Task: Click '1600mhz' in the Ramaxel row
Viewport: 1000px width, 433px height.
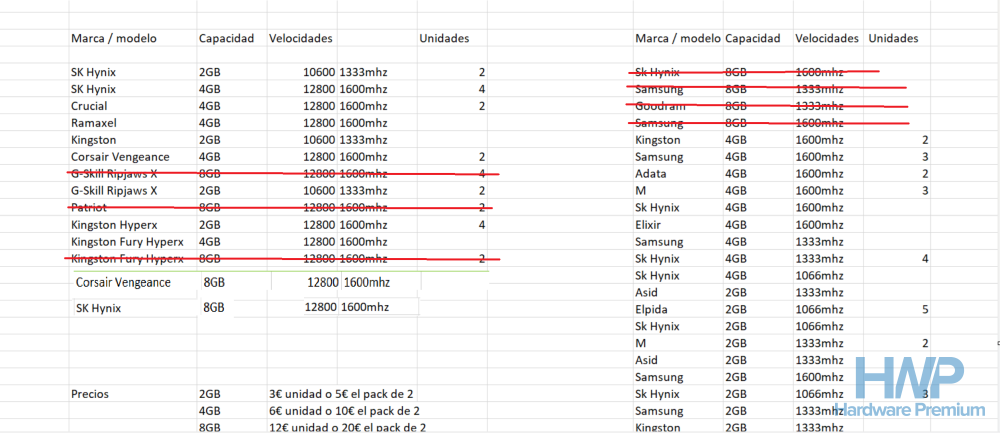Action: click(363, 123)
